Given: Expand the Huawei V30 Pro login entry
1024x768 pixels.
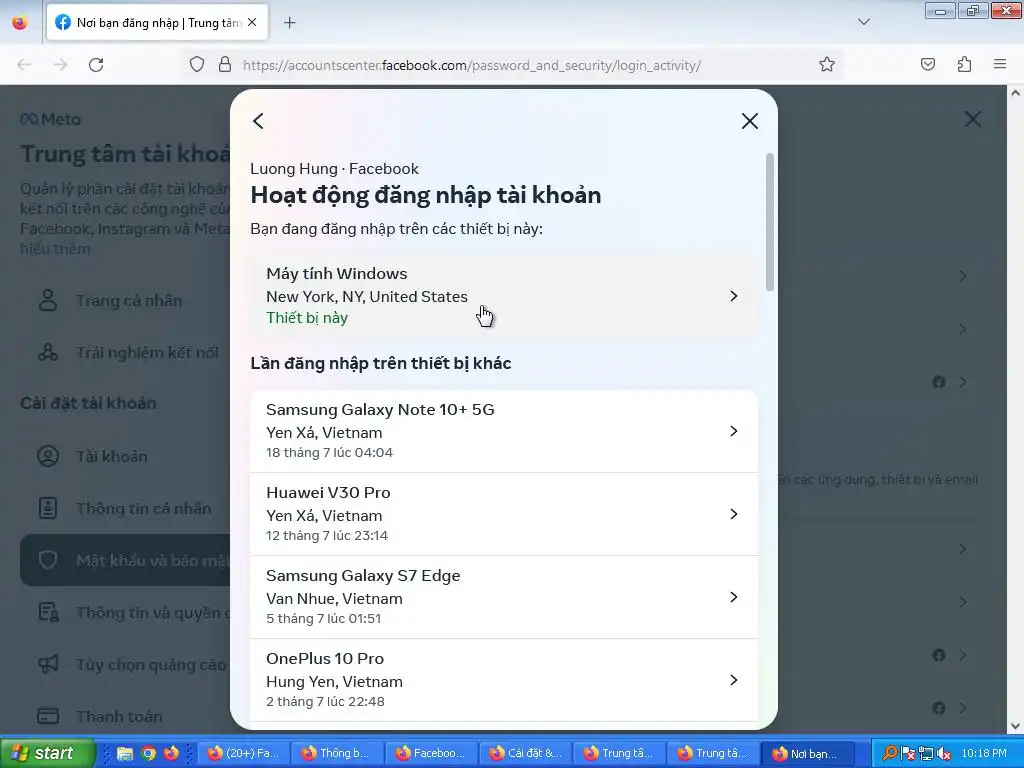Looking at the screenshot, I should (504, 514).
